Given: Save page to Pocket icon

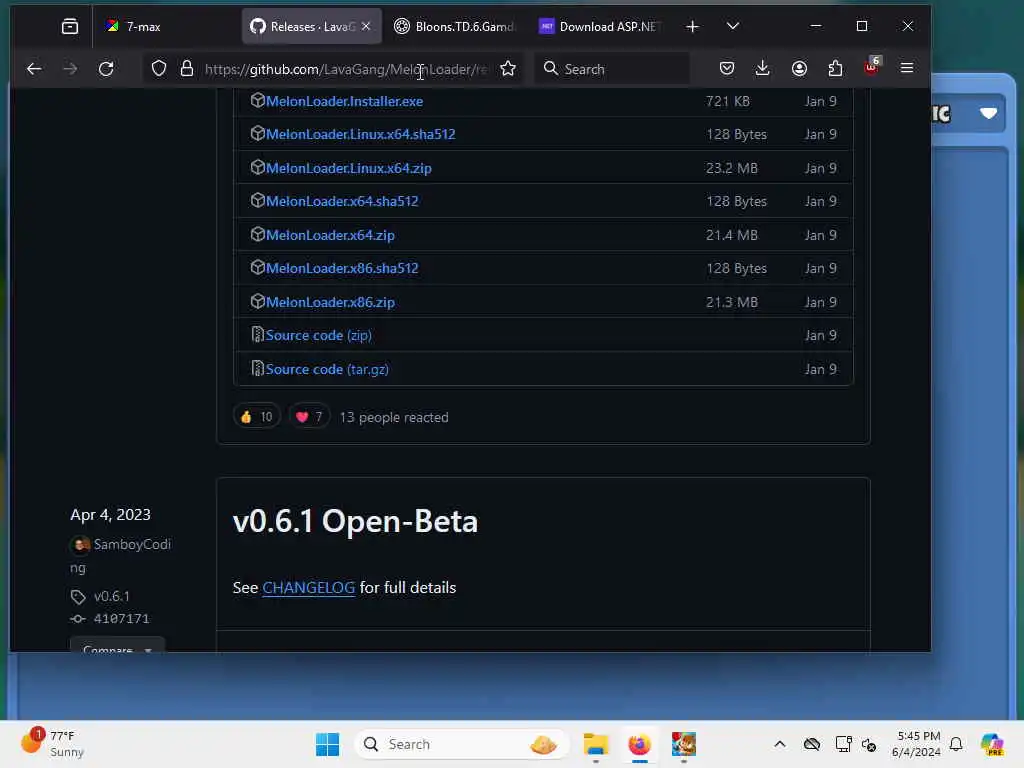Looking at the screenshot, I should point(727,69).
